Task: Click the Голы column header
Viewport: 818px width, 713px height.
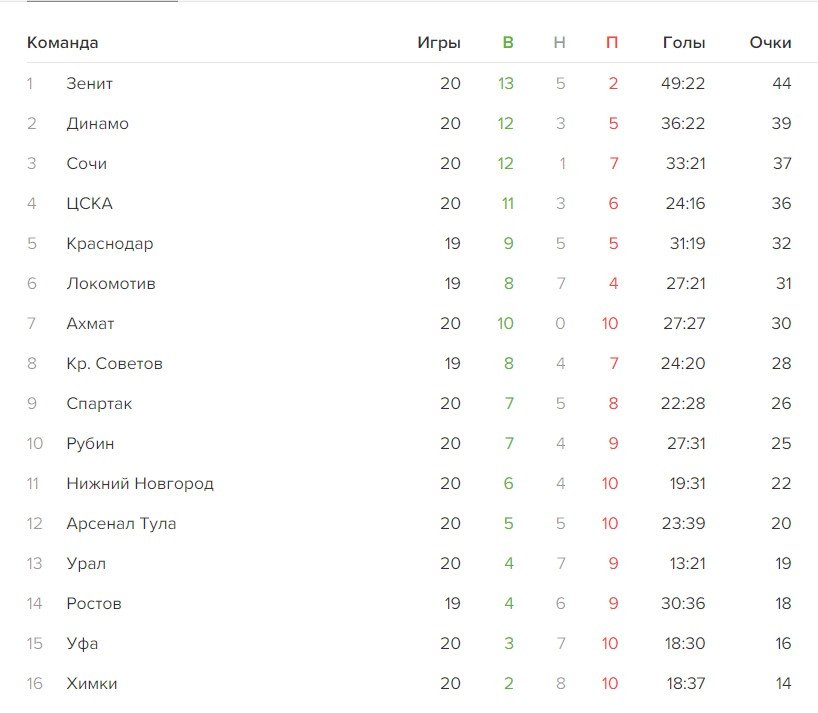Action: (x=684, y=43)
